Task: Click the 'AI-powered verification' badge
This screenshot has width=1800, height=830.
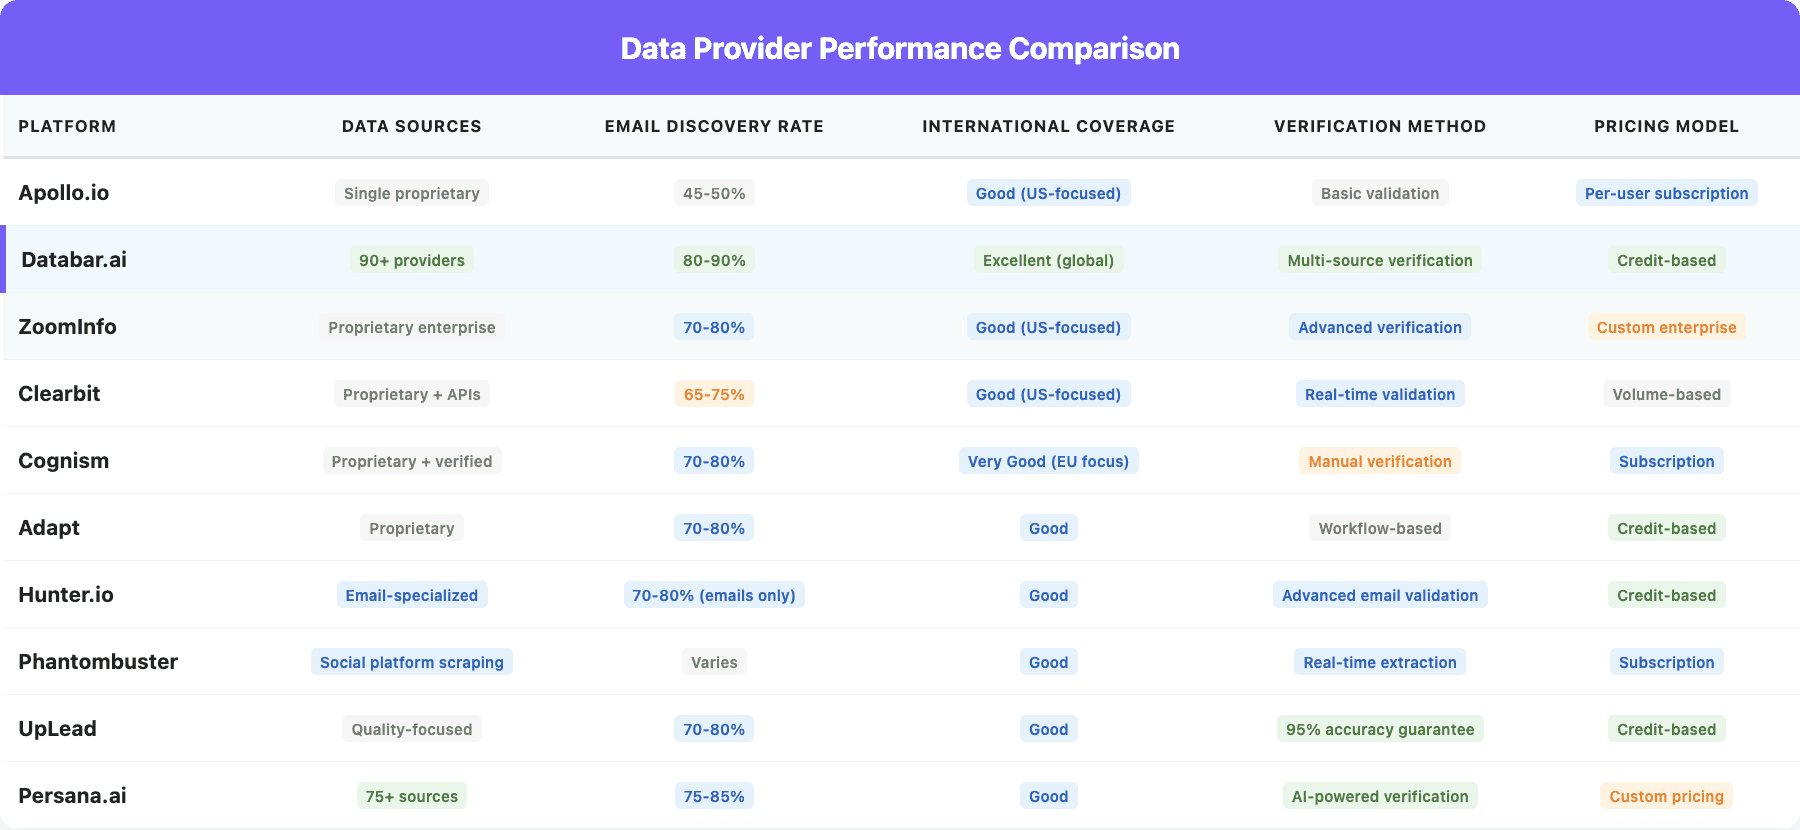Action: point(1380,796)
